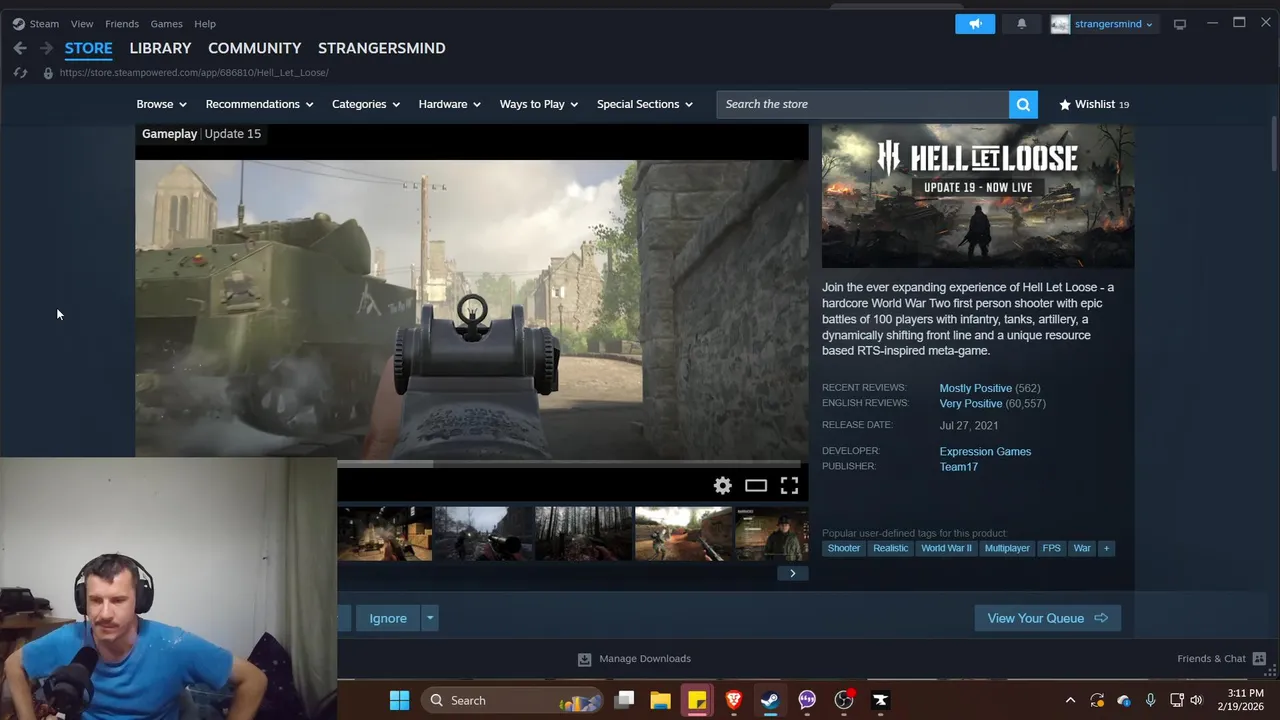1280x720 pixels.
Task: Open the Games menu
Action: point(166,24)
